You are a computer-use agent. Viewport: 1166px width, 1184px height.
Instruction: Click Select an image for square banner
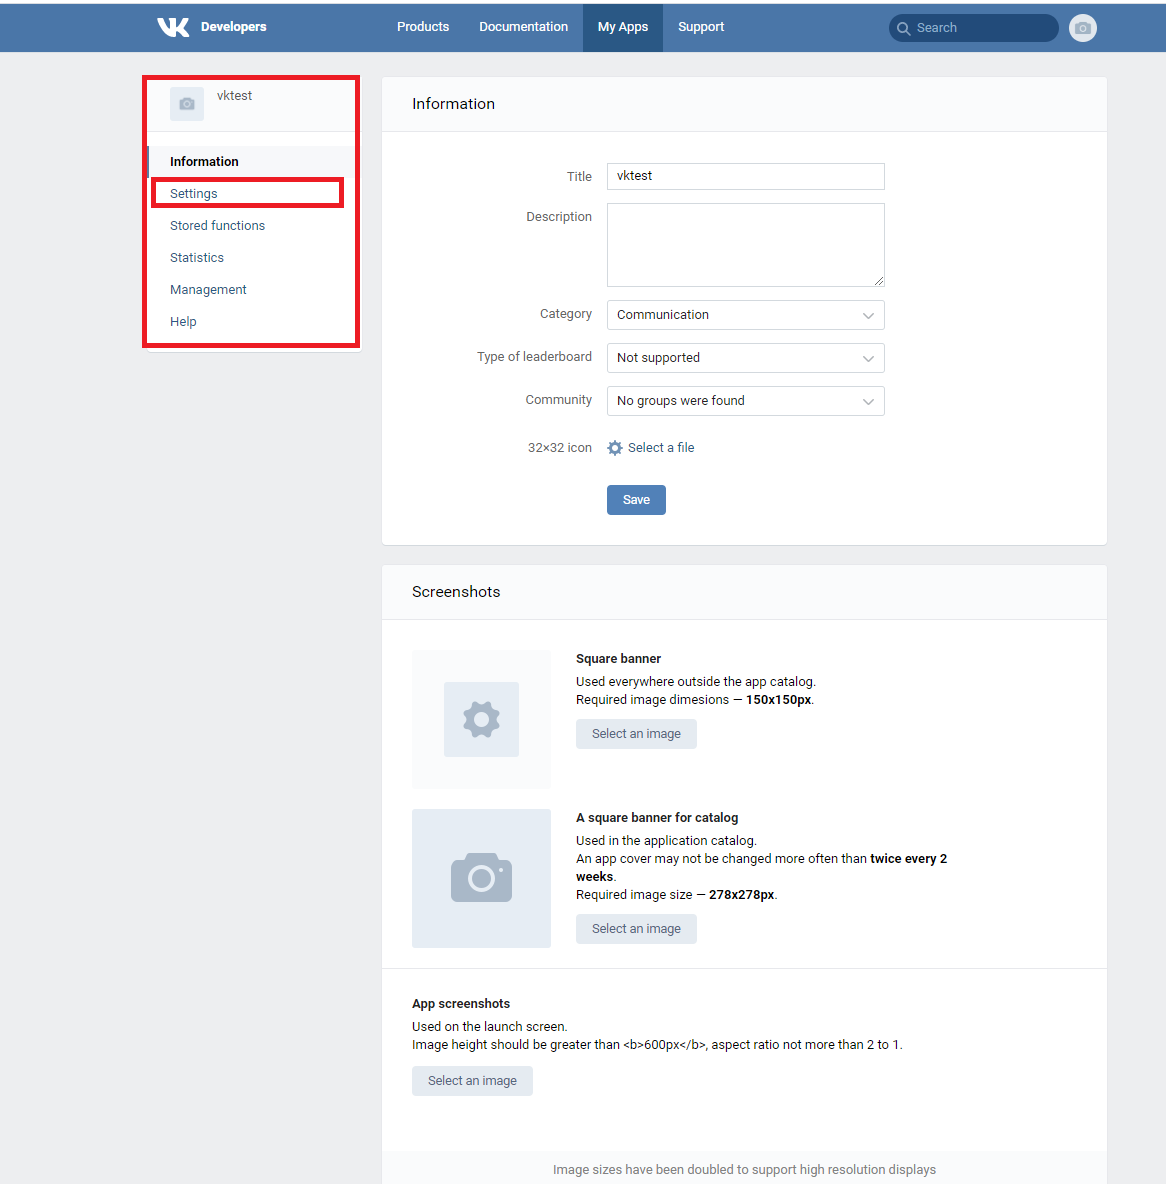636,734
